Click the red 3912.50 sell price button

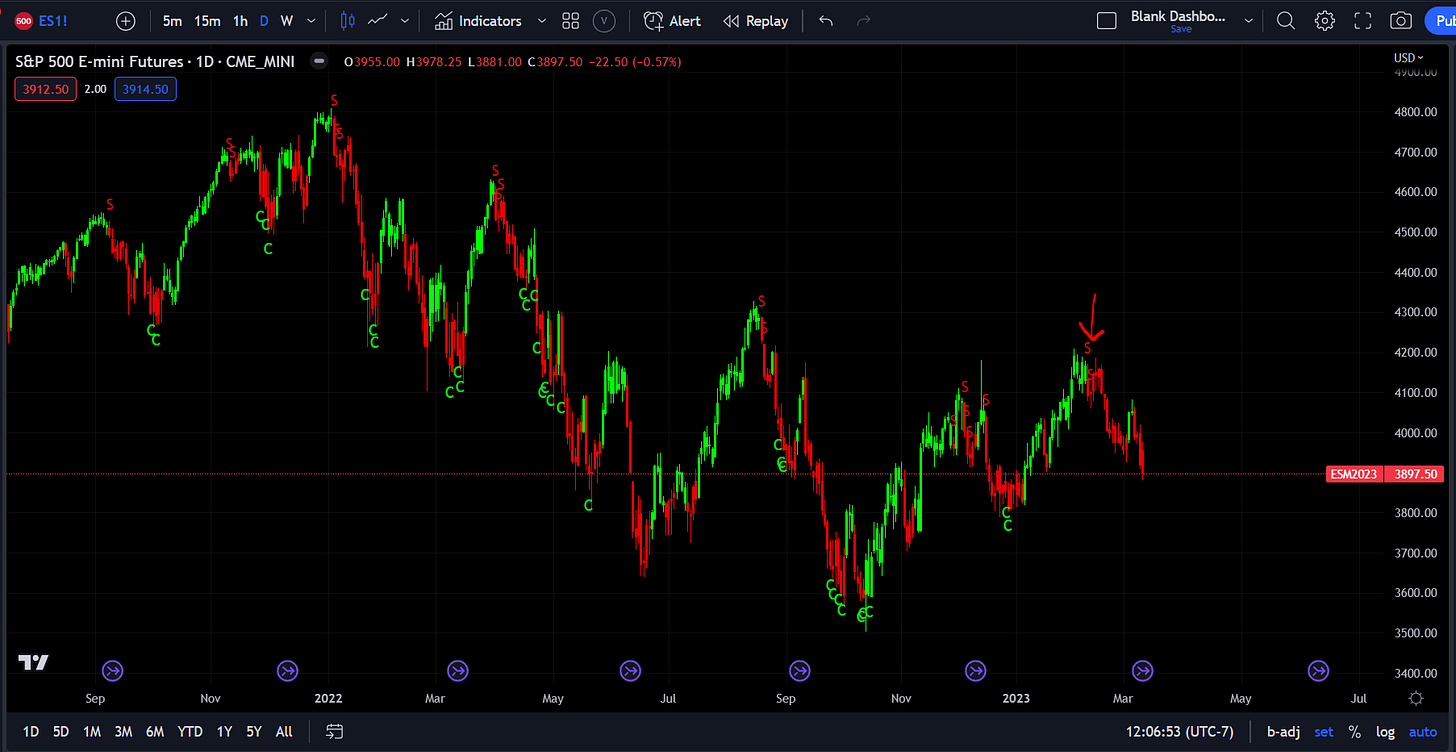(x=44, y=89)
